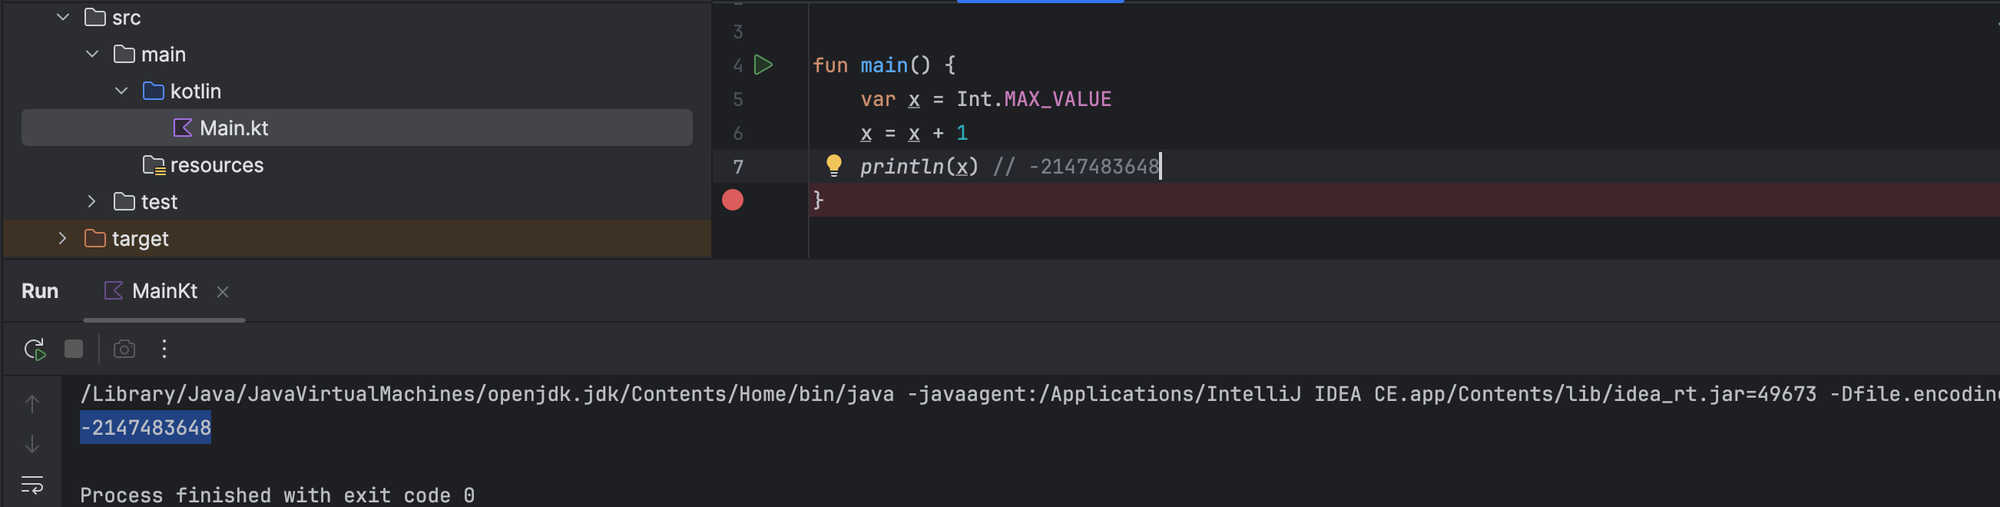The height and width of the screenshot is (507, 2000).
Task: Click the camera screenshot icon in Run toolbar
Action: pos(124,349)
